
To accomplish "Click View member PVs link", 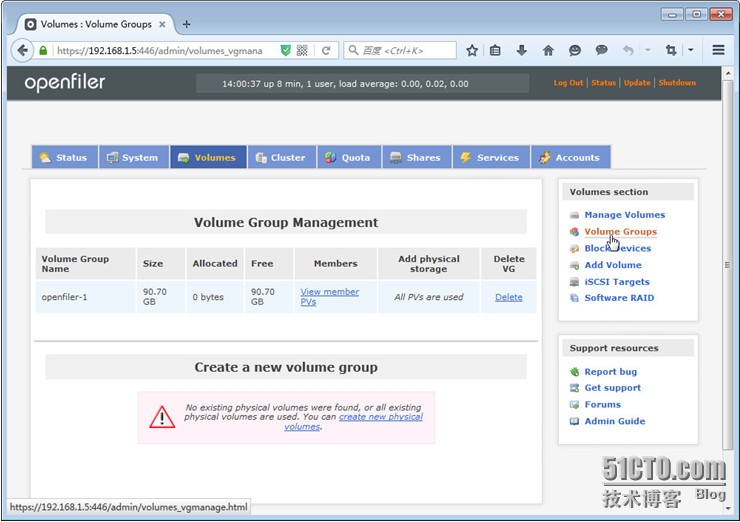I will coord(329,297).
